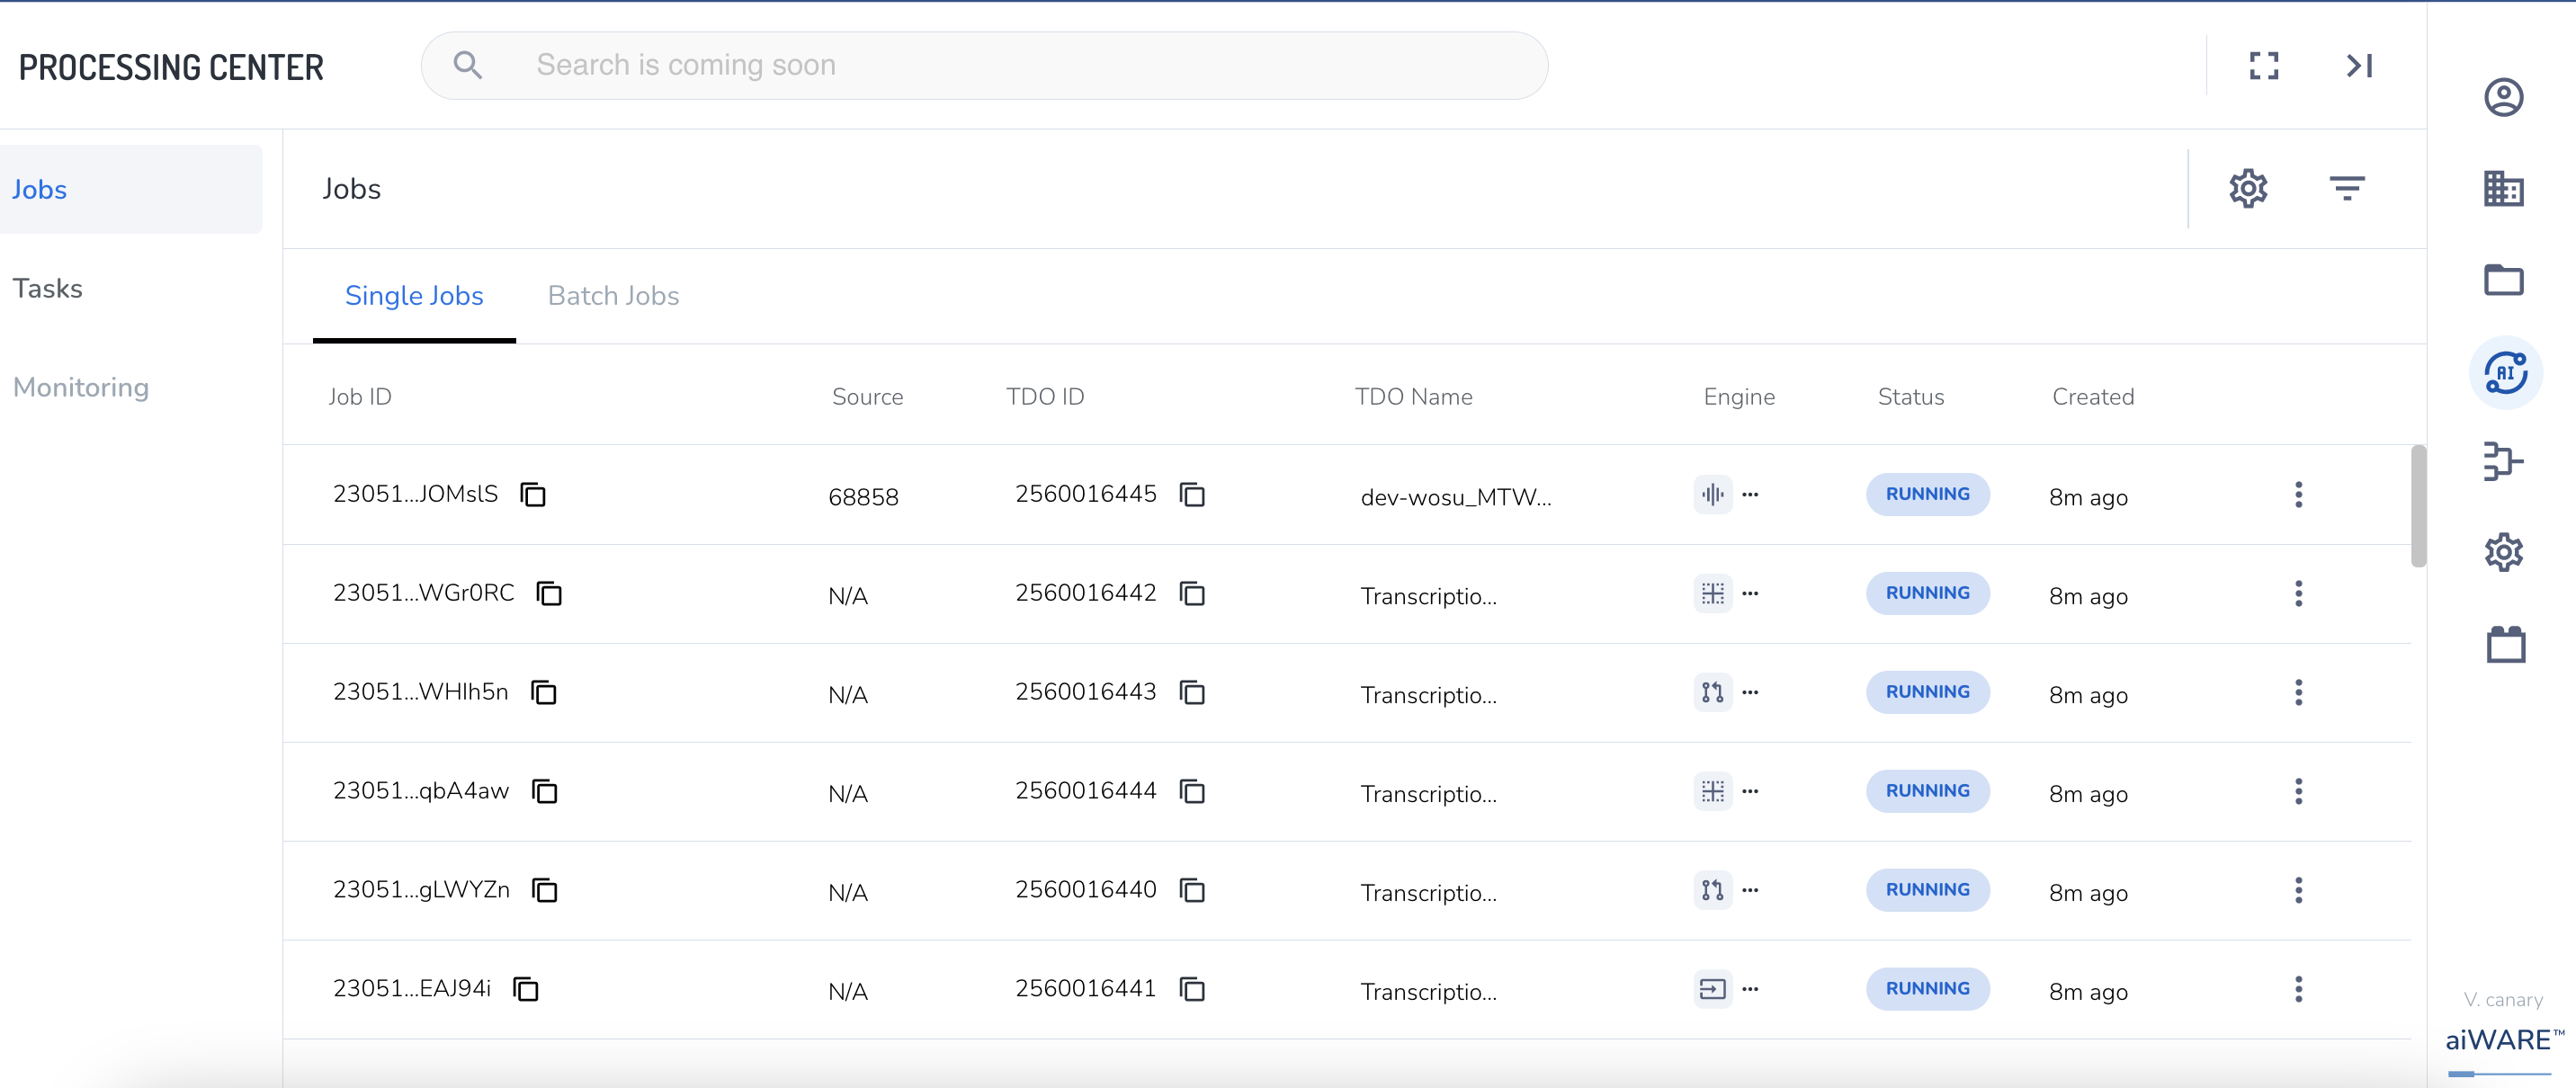Open the workflow automation icon
The height and width of the screenshot is (1088, 2576).
pos(2503,461)
